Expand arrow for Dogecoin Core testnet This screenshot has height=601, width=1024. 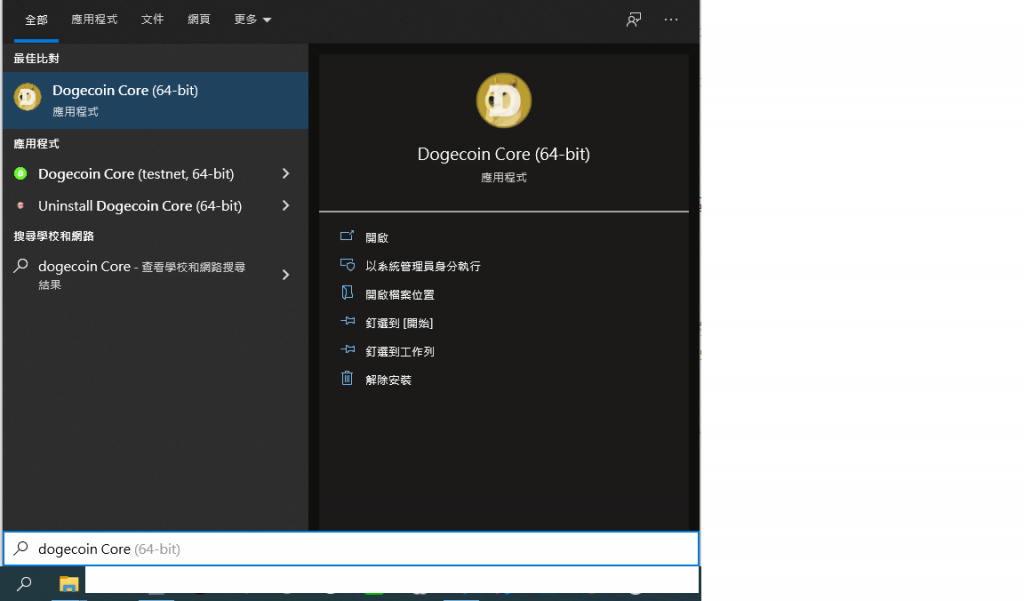[285, 174]
